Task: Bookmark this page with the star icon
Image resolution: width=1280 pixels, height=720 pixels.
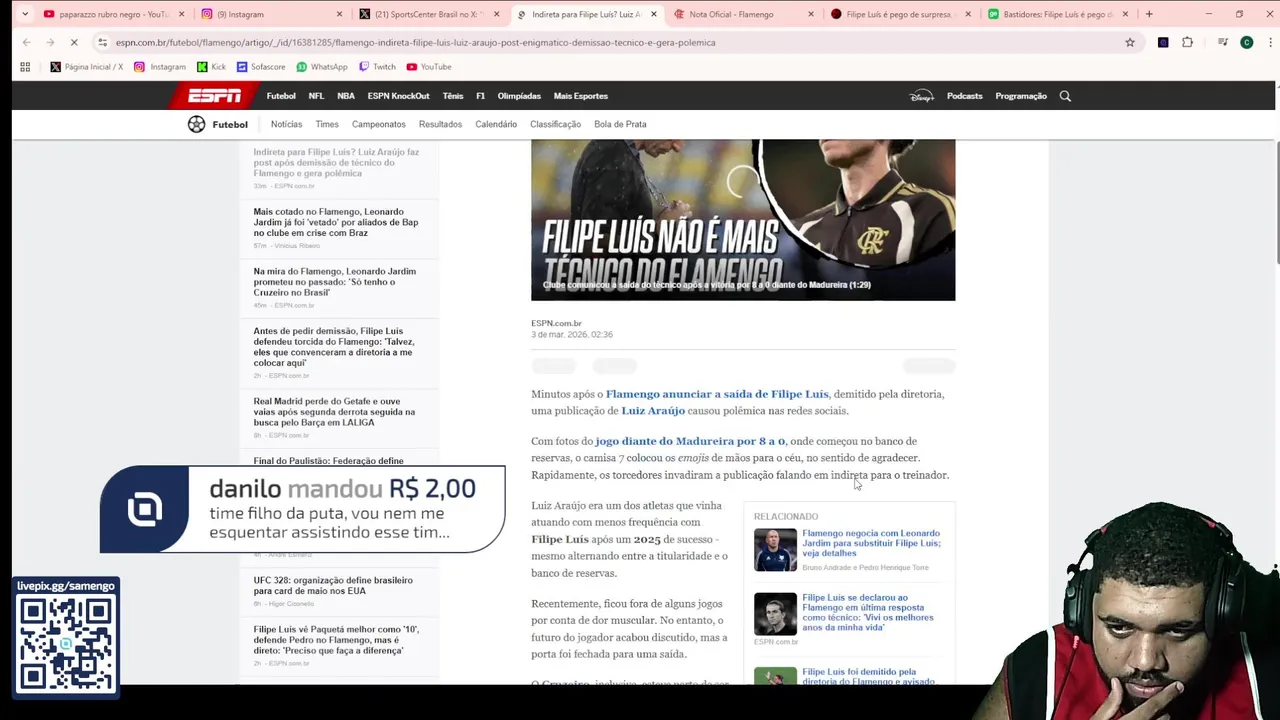Action: coord(1130,42)
